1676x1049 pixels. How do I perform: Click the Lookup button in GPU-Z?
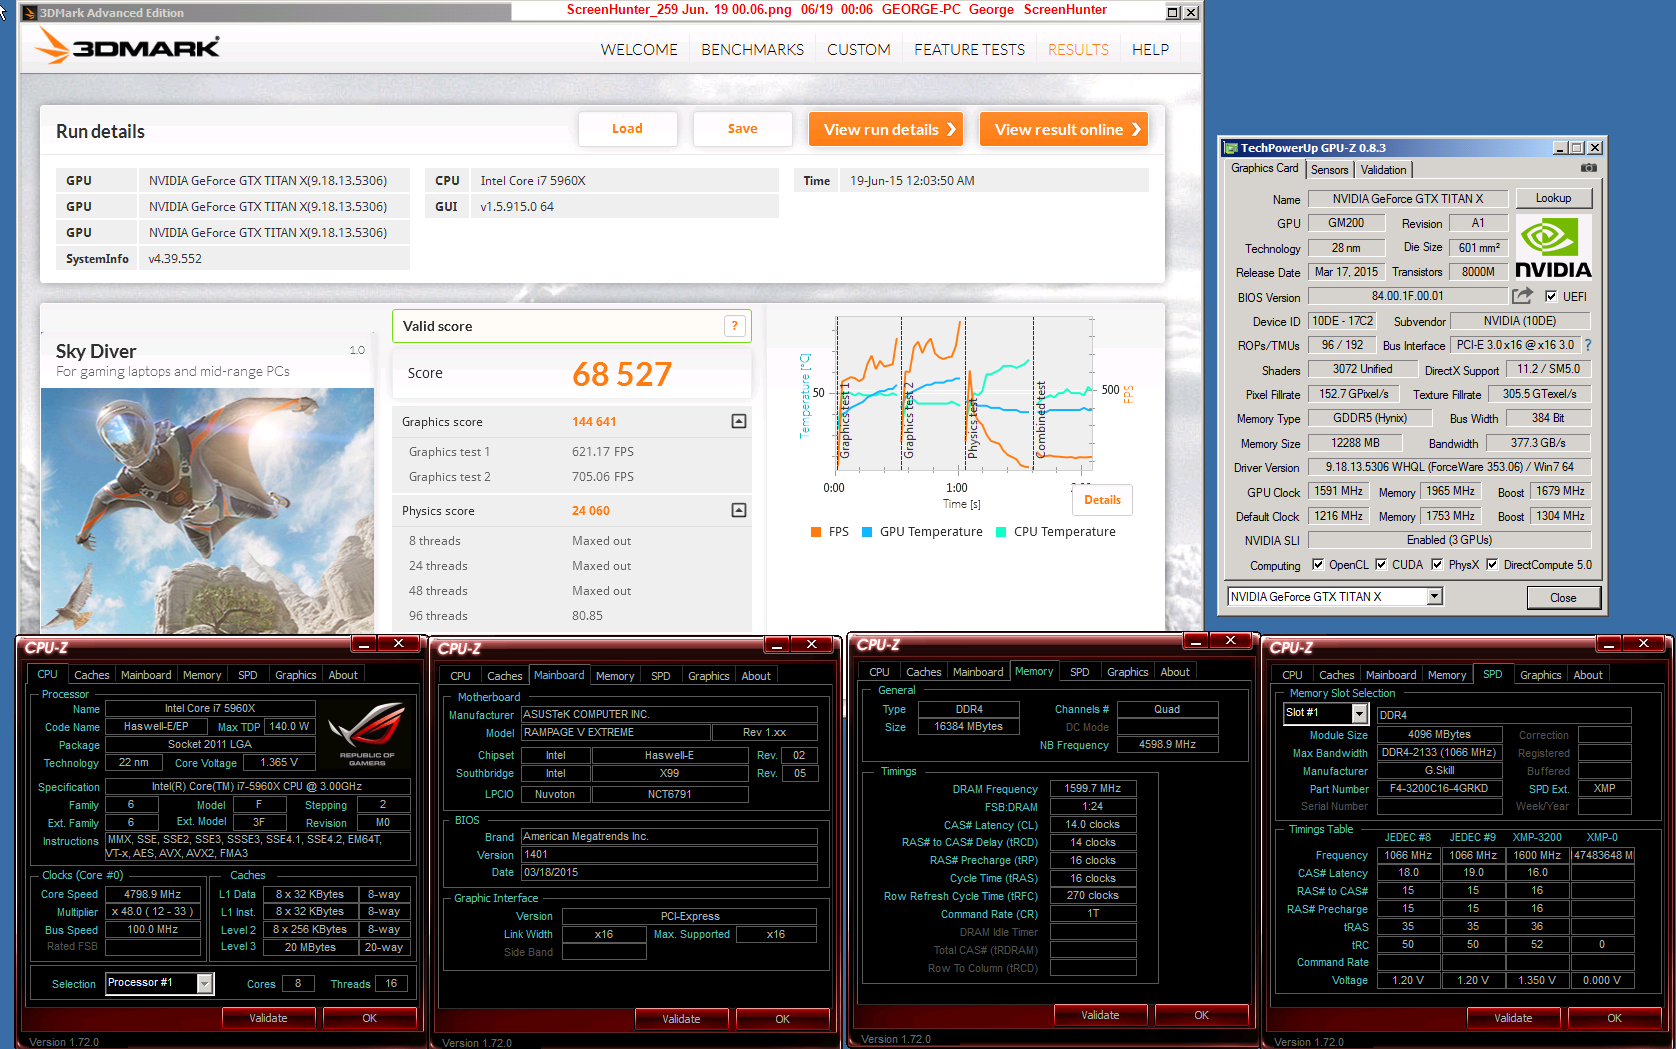1553,198
